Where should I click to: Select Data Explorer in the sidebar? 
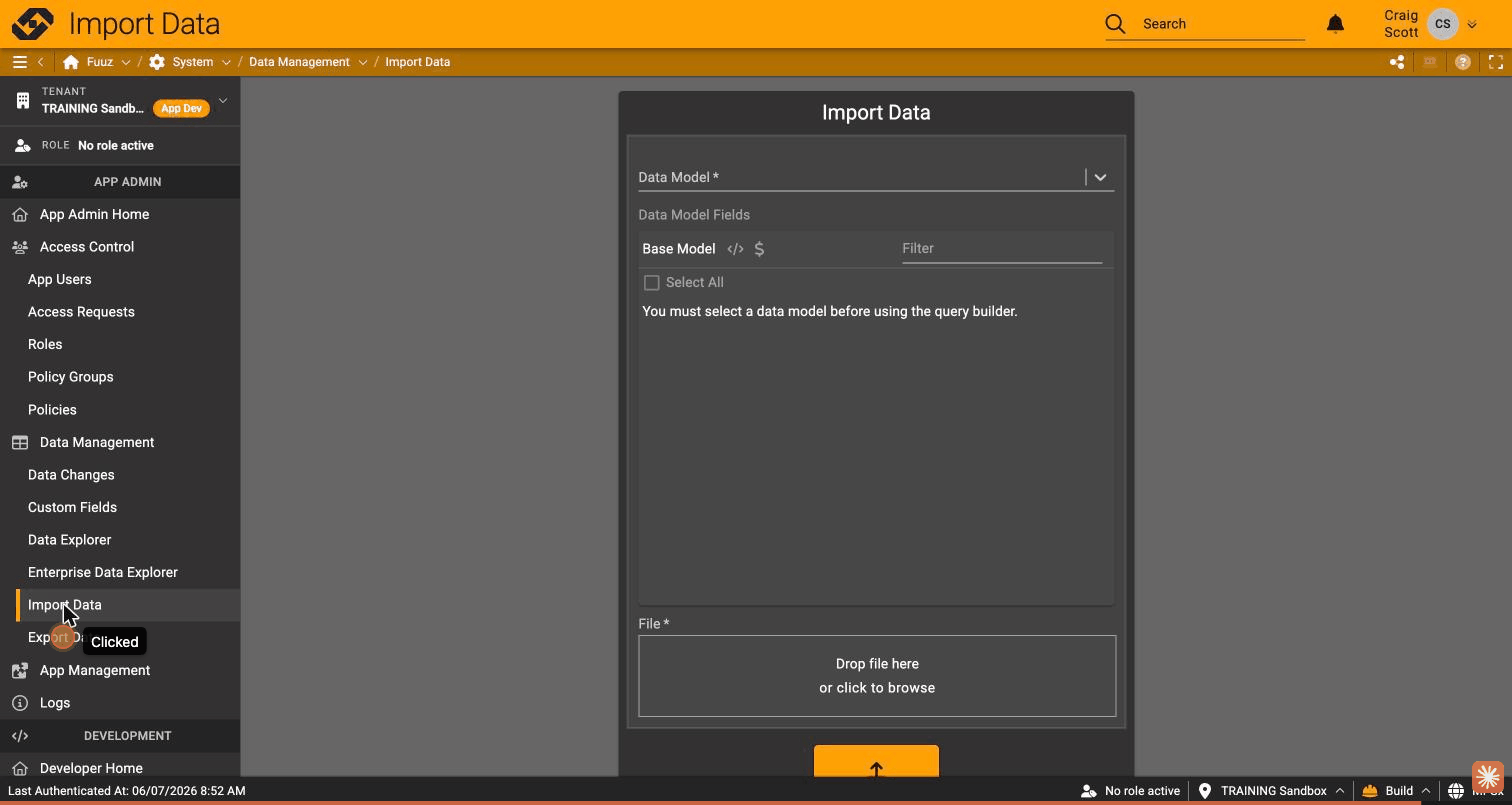[69, 540]
